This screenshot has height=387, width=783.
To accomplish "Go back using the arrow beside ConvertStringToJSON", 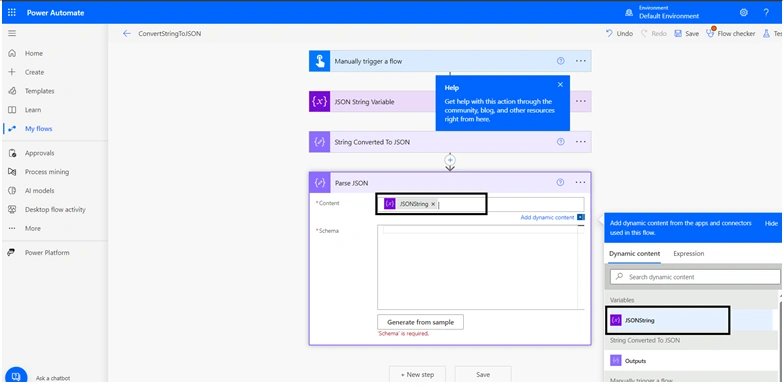I will click(127, 33).
